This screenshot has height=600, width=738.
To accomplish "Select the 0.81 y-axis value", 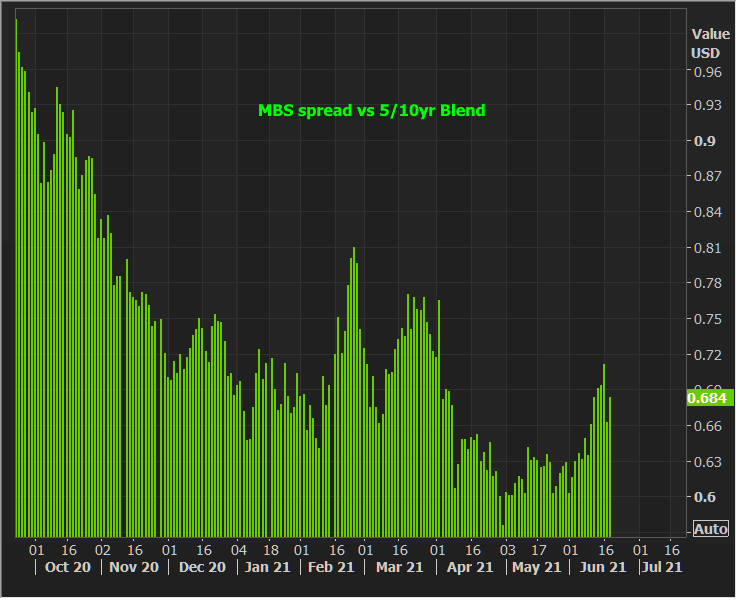I will pyautogui.click(x=708, y=248).
